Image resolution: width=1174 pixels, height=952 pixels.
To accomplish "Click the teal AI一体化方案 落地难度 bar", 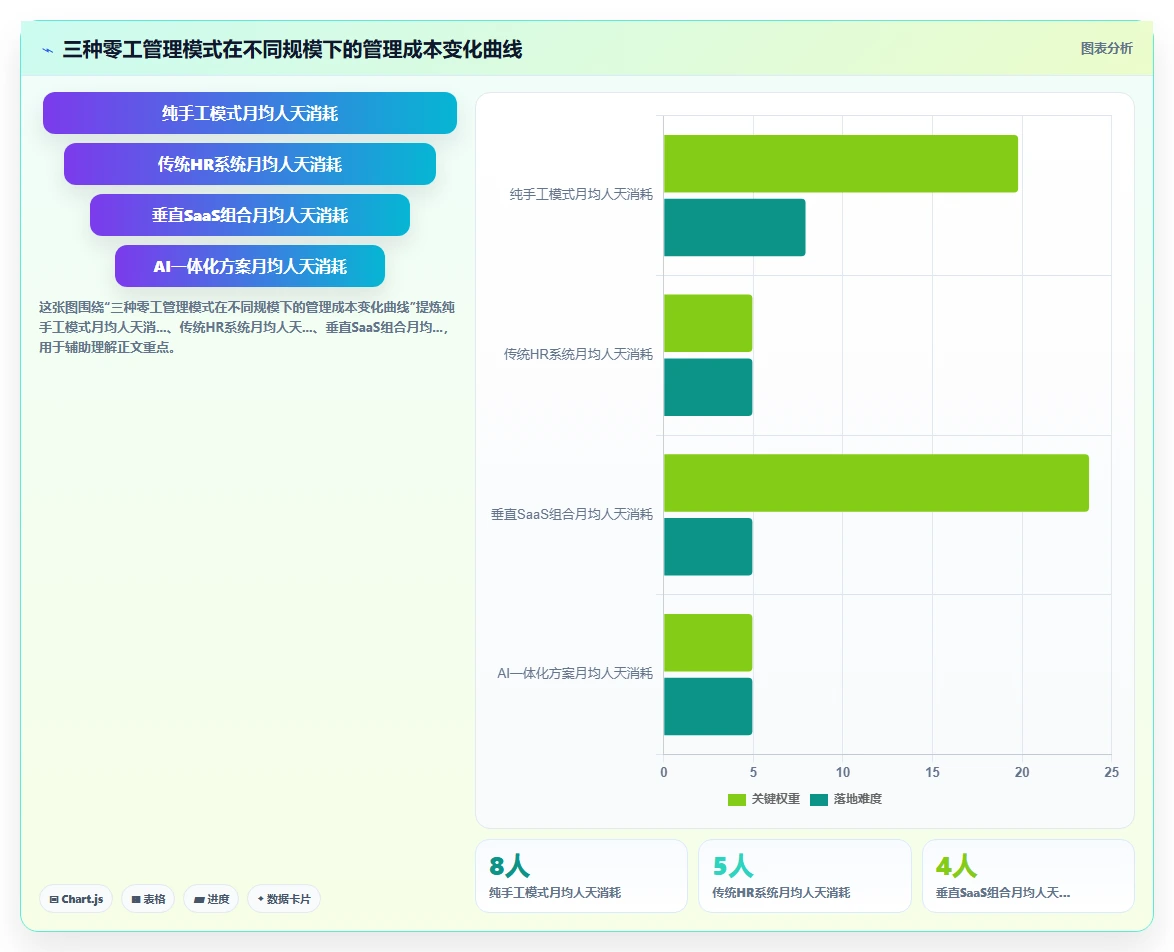I will click(708, 706).
